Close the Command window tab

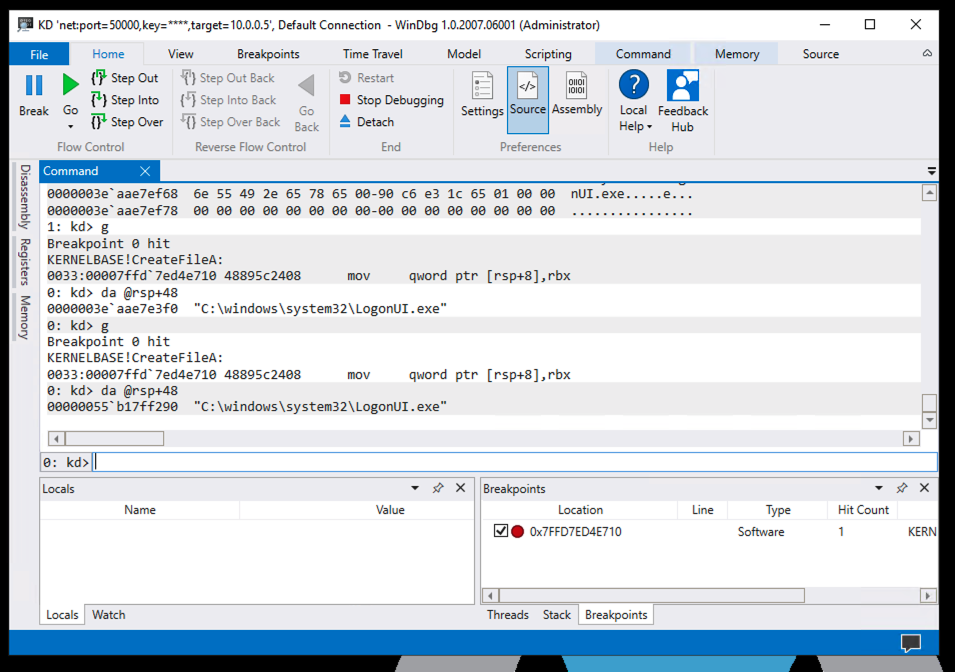click(145, 171)
